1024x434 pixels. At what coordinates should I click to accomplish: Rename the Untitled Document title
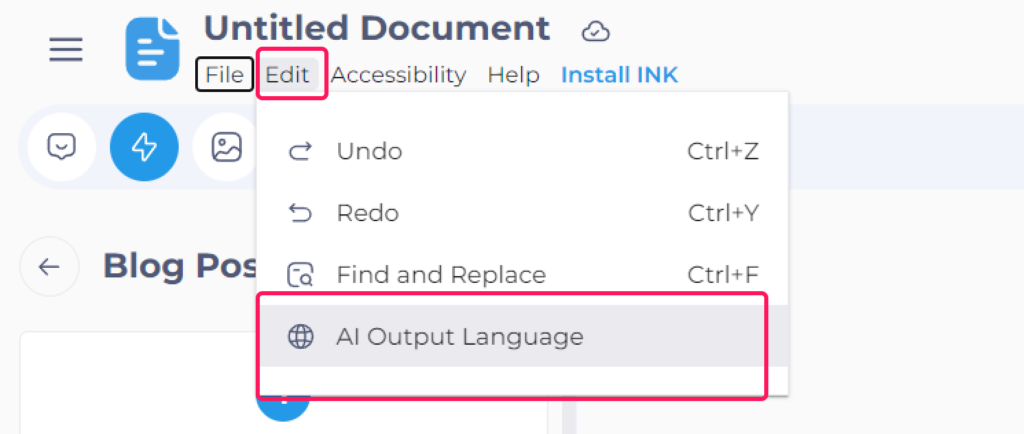[377, 29]
